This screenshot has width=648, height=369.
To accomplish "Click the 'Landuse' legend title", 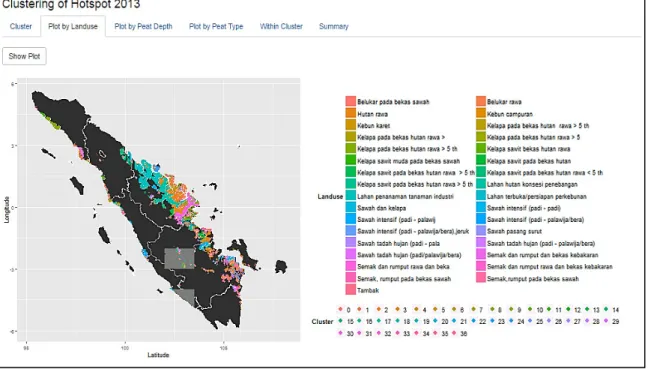I will [x=330, y=196].
